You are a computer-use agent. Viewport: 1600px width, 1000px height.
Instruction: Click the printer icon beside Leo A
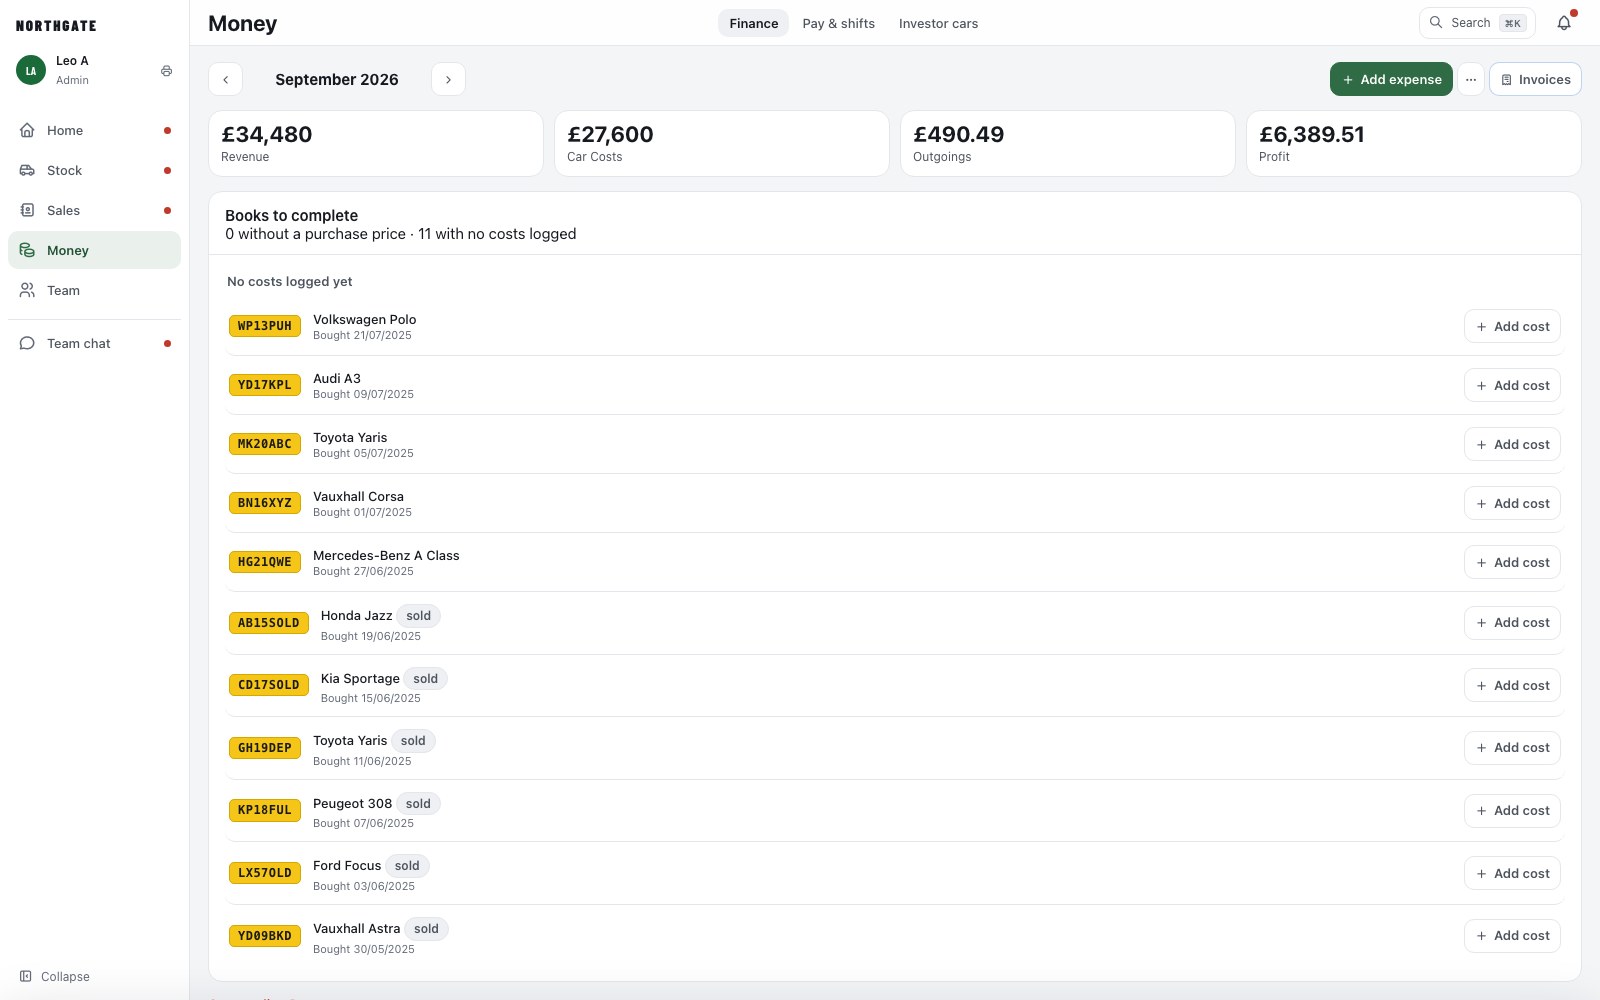coord(166,71)
